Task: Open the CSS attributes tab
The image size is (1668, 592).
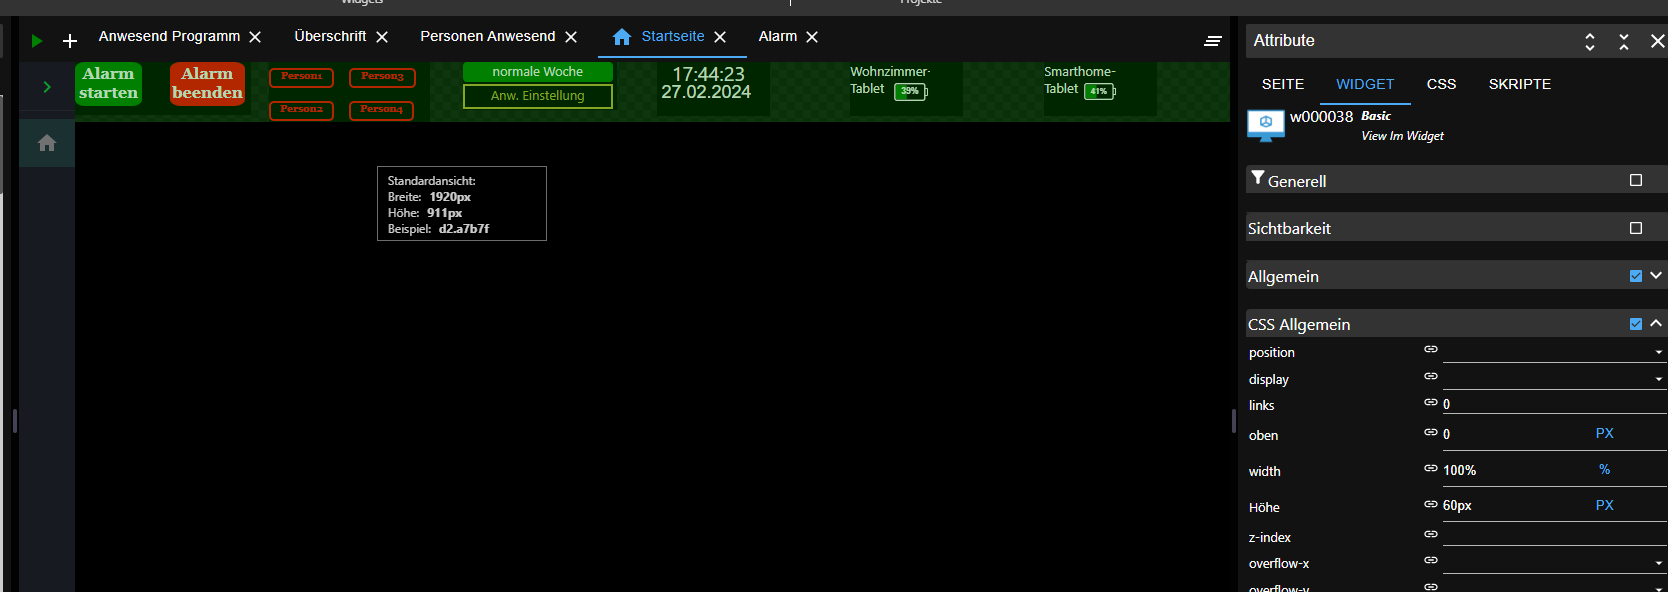Action: (x=1441, y=84)
